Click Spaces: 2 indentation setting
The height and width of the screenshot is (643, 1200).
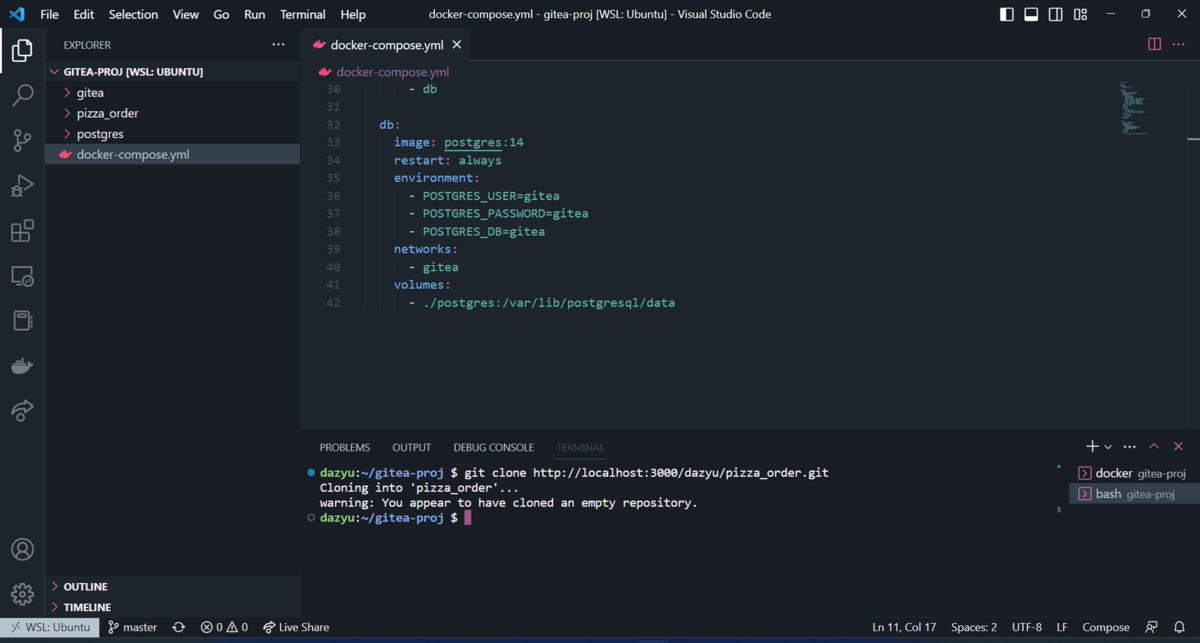point(974,627)
